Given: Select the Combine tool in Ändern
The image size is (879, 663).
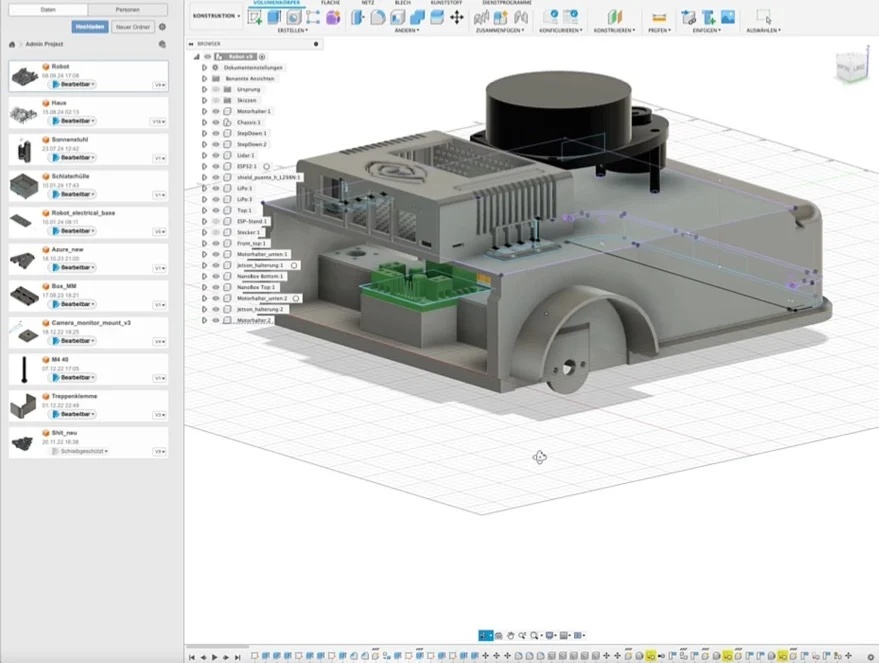Looking at the screenshot, I should pyautogui.click(x=417, y=17).
